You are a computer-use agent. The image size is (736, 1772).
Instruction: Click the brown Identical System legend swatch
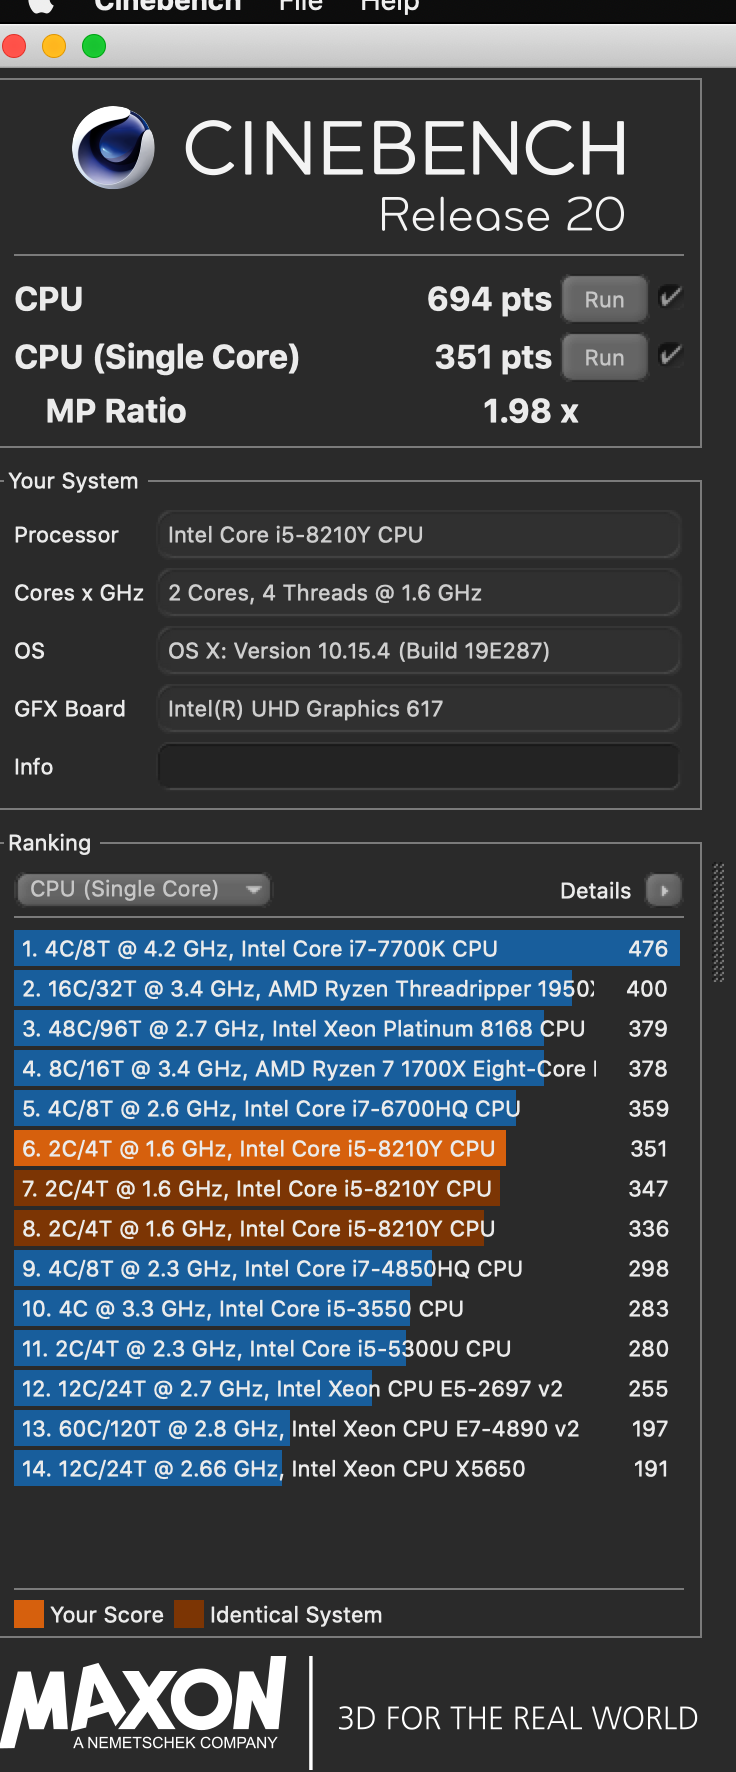pyautogui.click(x=189, y=1614)
